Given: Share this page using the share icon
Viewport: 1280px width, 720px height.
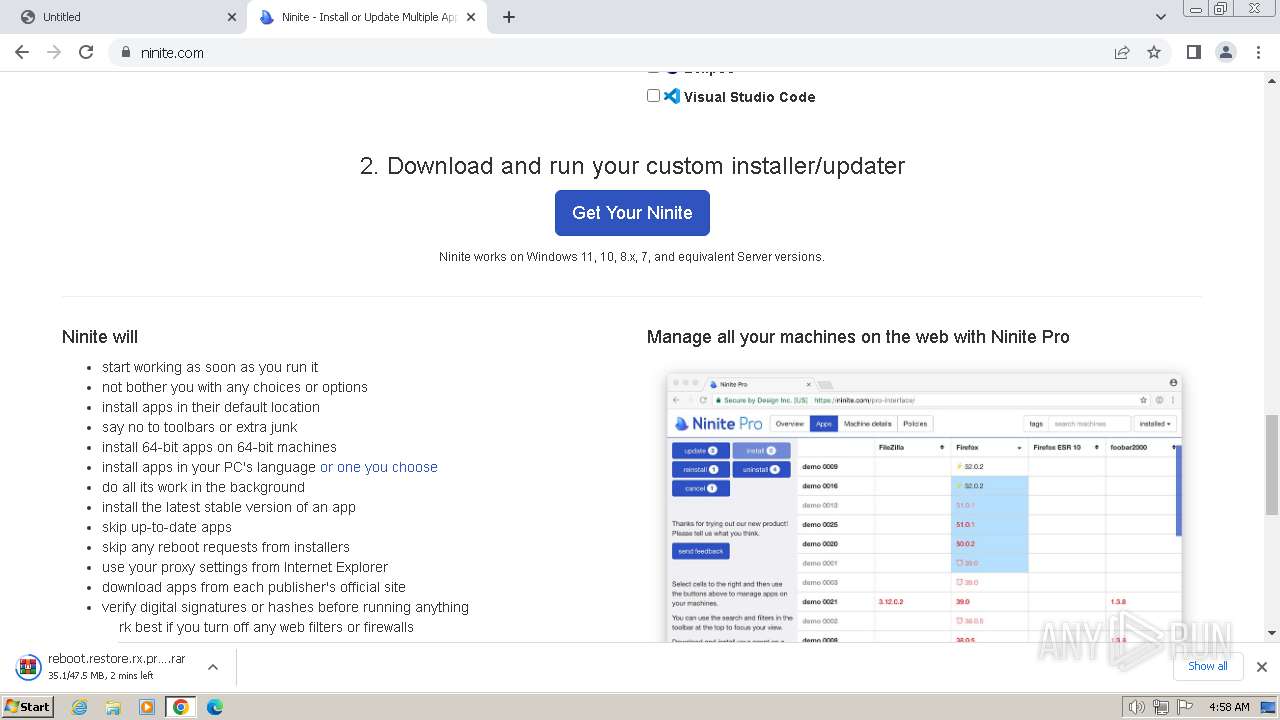Looking at the screenshot, I should 1122,52.
